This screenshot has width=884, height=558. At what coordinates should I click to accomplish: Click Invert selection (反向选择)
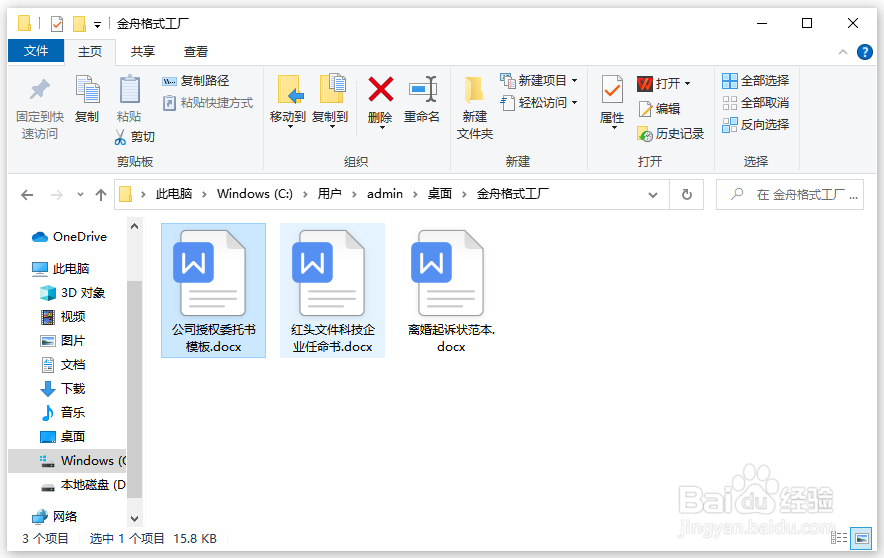[x=755, y=125]
